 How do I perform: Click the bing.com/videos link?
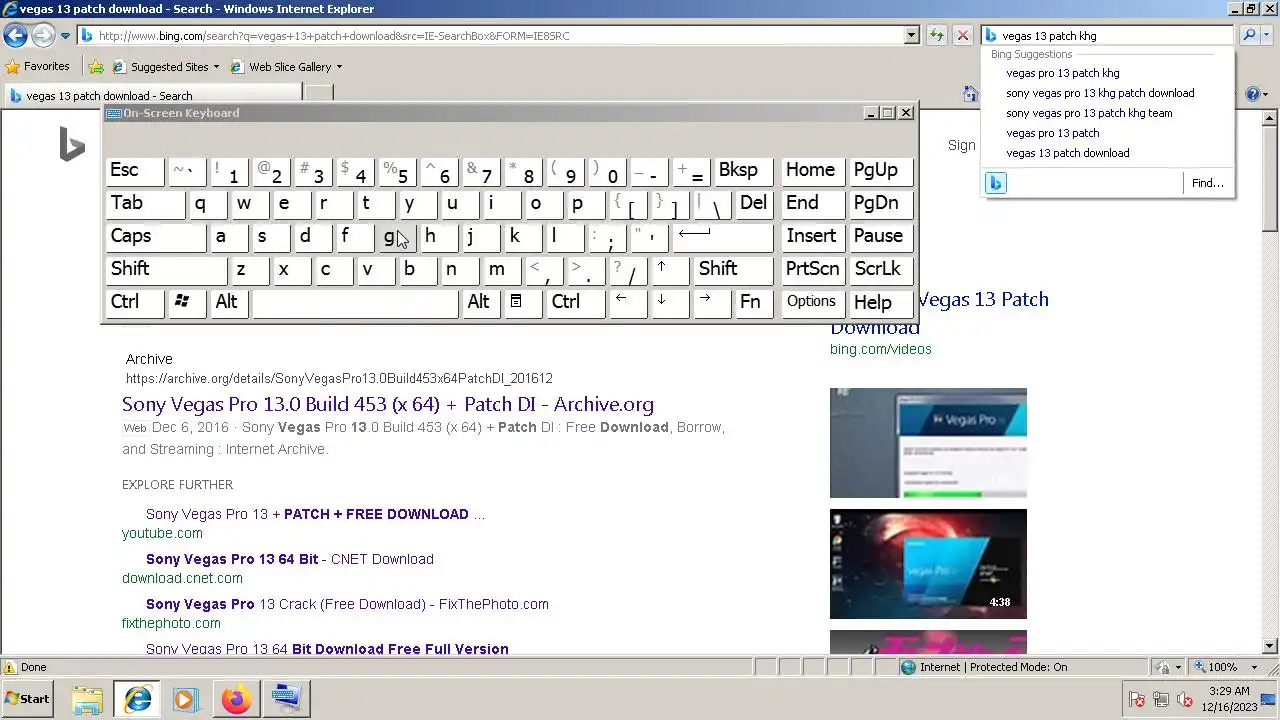tap(880, 349)
